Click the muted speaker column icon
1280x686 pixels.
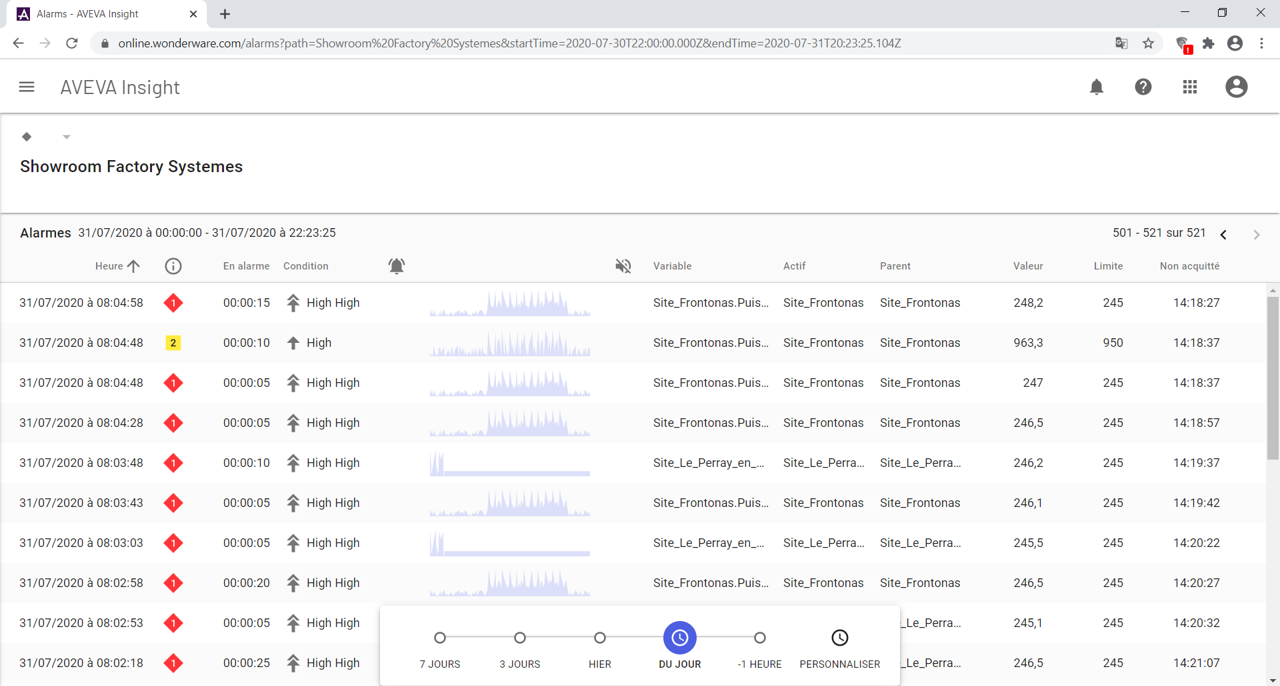pos(623,266)
